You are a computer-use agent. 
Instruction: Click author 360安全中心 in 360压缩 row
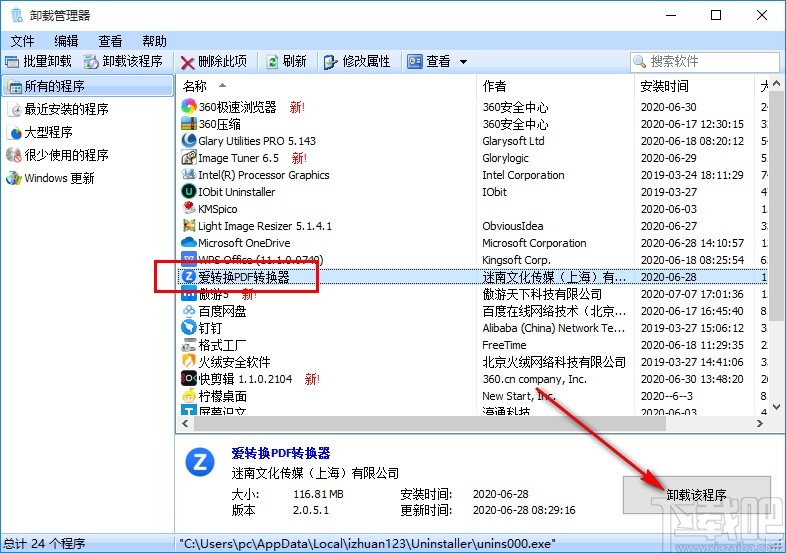(515, 124)
